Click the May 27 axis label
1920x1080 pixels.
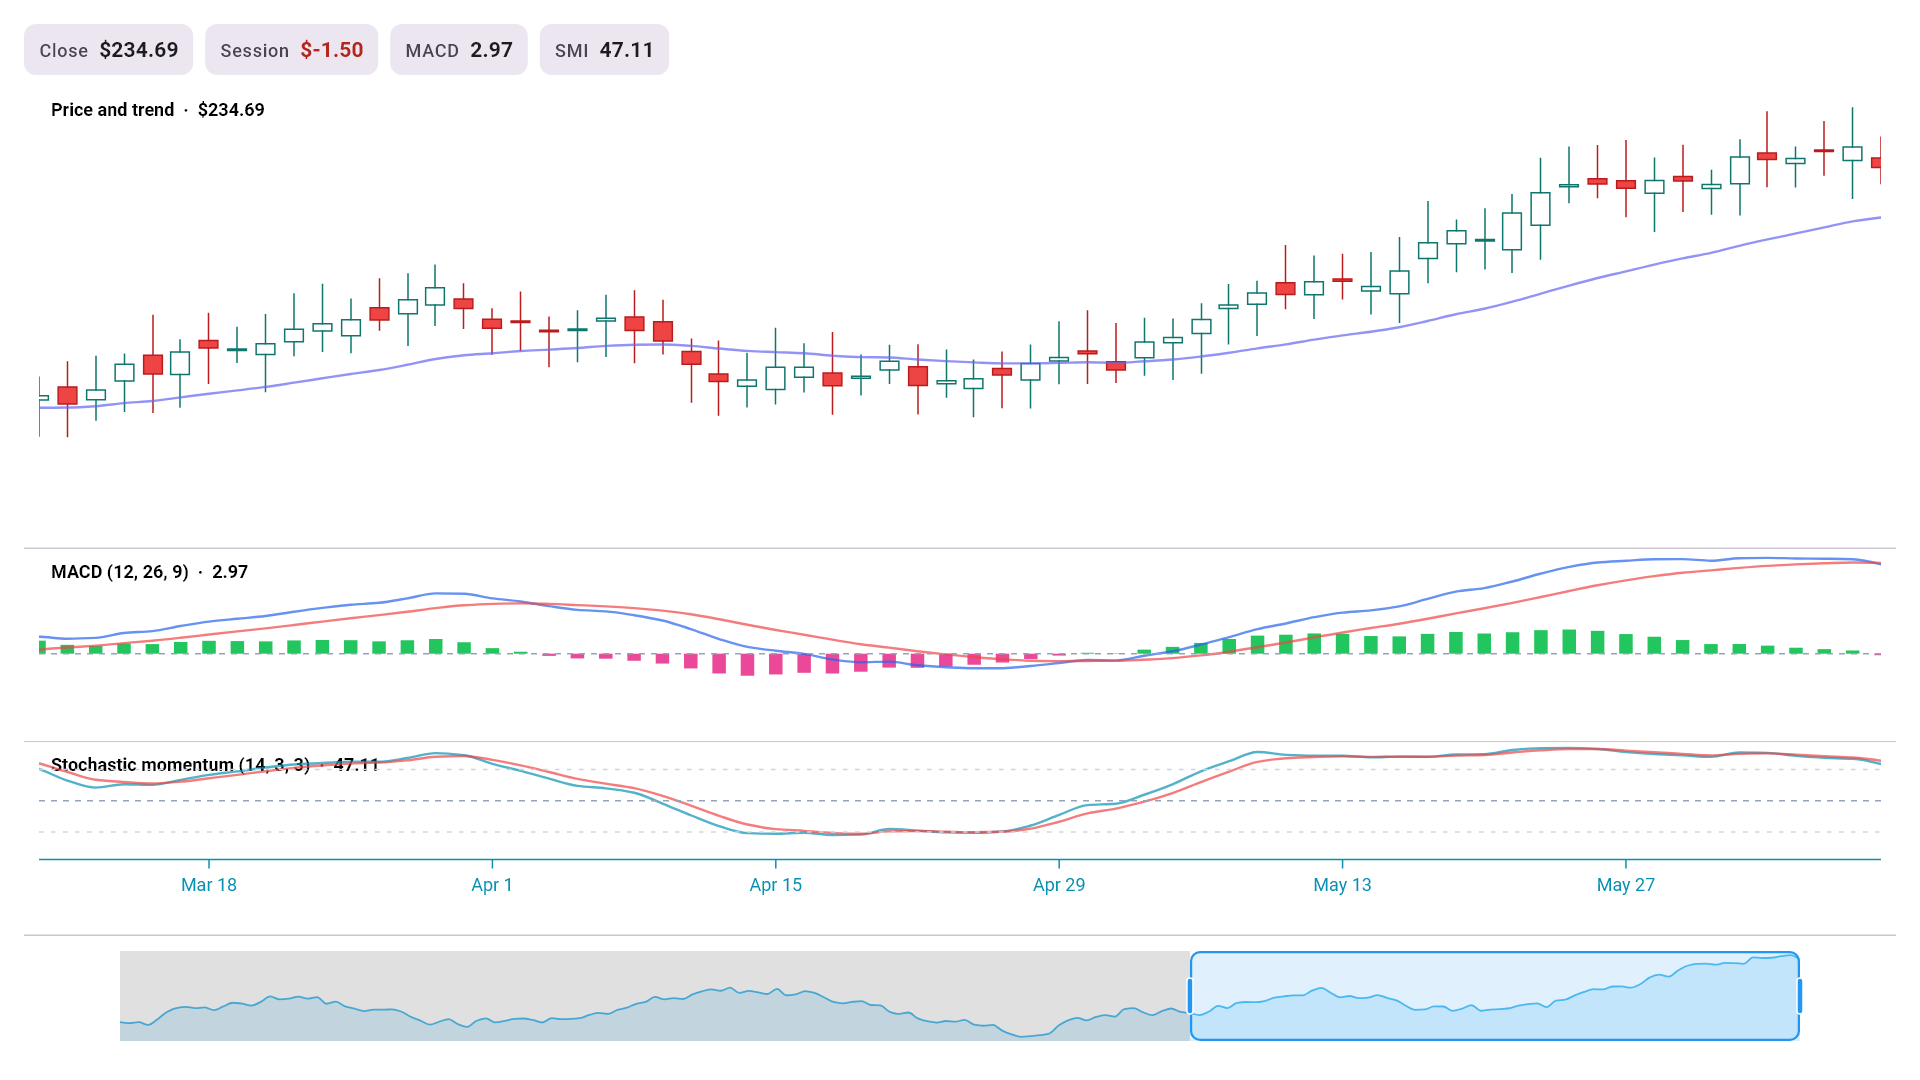coord(1626,885)
